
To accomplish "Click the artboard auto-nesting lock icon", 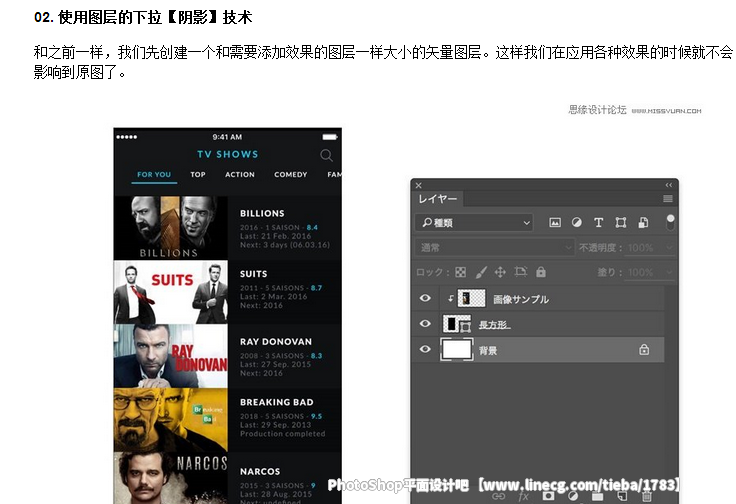I will click(521, 272).
